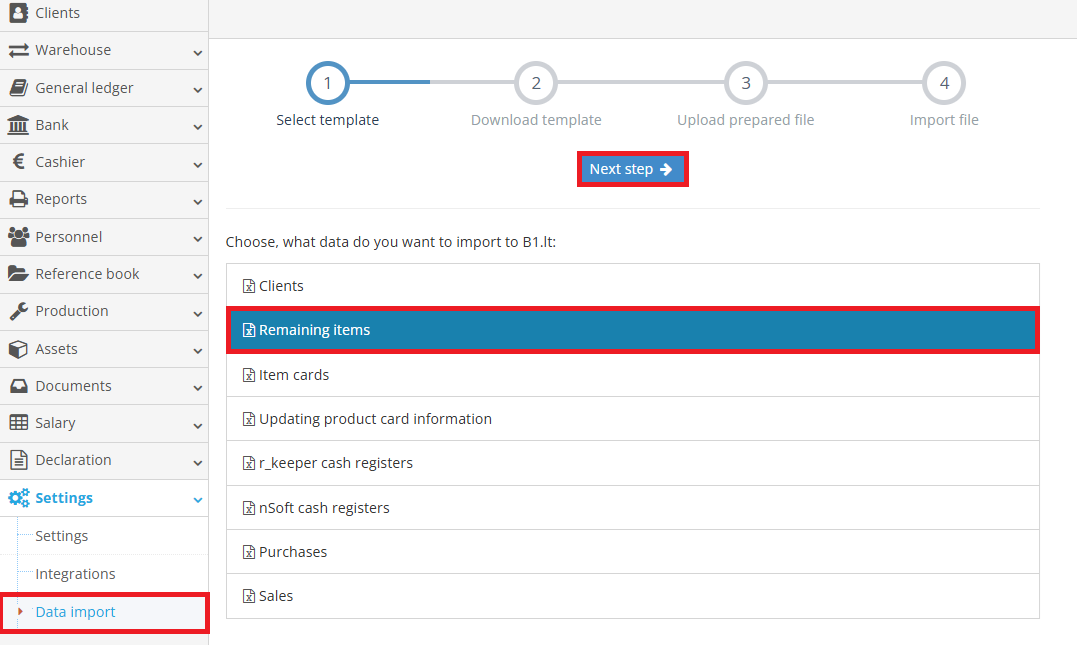Viewport: 1077px width, 645px height.
Task: Click step 1 Select template circle
Action: [x=327, y=83]
